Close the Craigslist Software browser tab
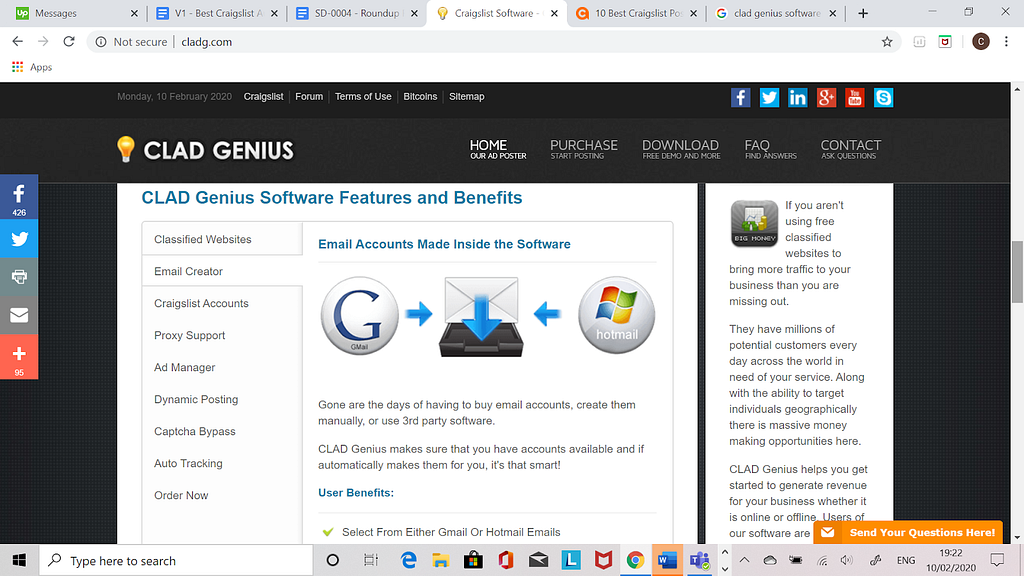The width and height of the screenshot is (1024, 576). pyautogui.click(x=554, y=13)
